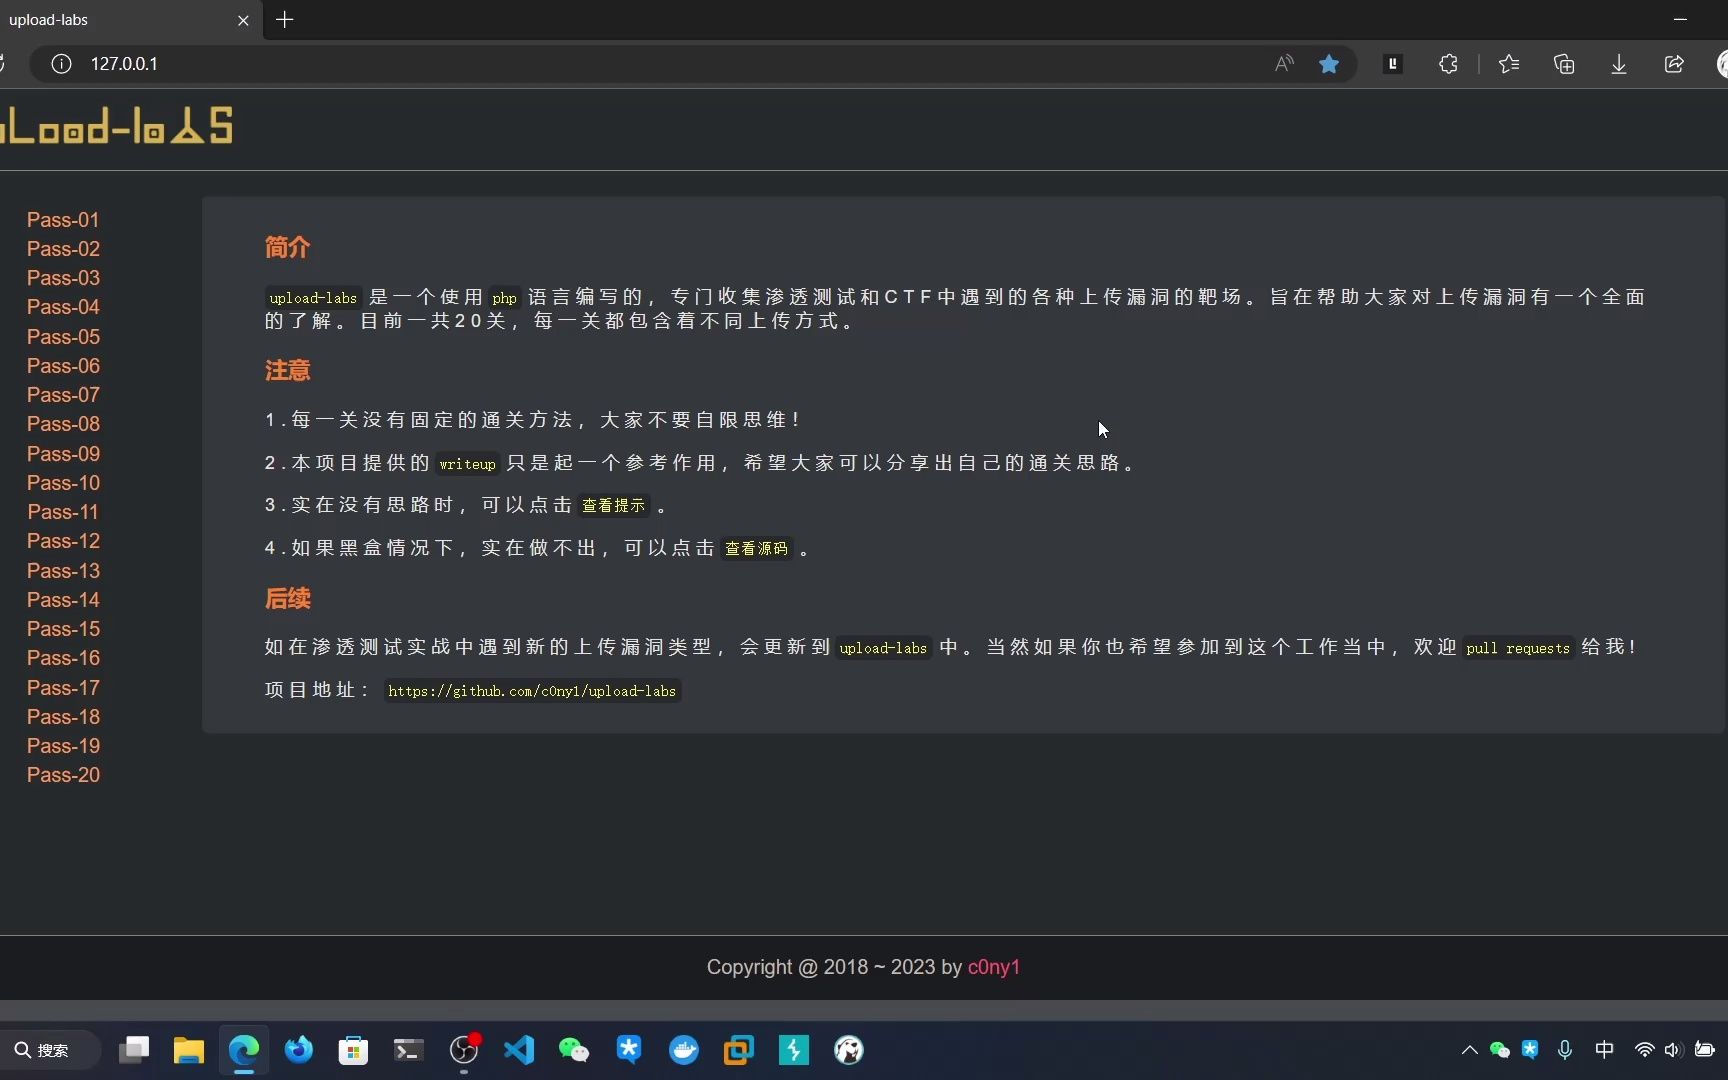1728x1080 pixels.
Task: Select Pass-19 from the level list
Action: [x=63, y=746]
